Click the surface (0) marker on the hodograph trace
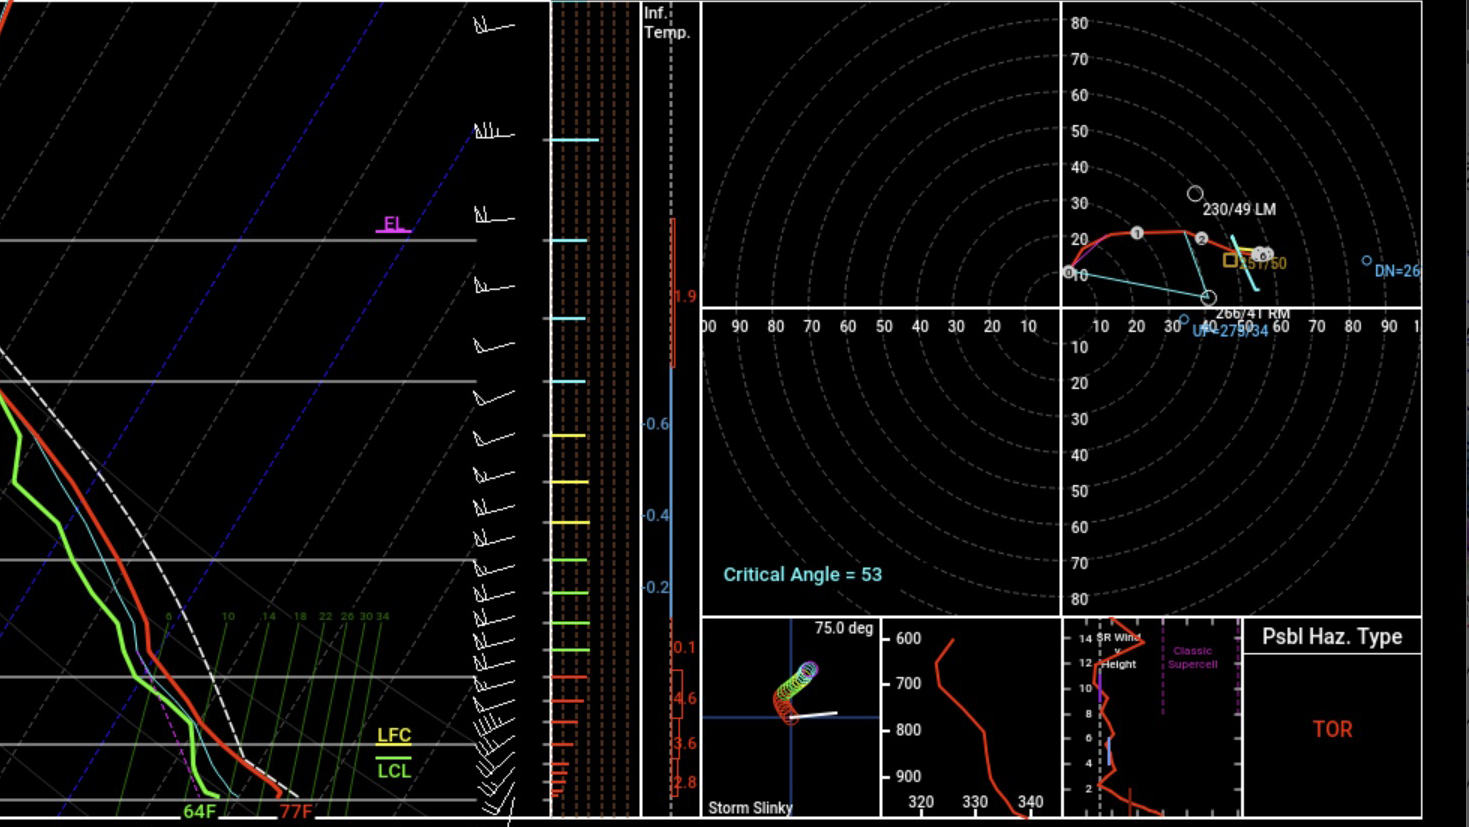Screen dimensions: 1469x827 click(x=1068, y=271)
